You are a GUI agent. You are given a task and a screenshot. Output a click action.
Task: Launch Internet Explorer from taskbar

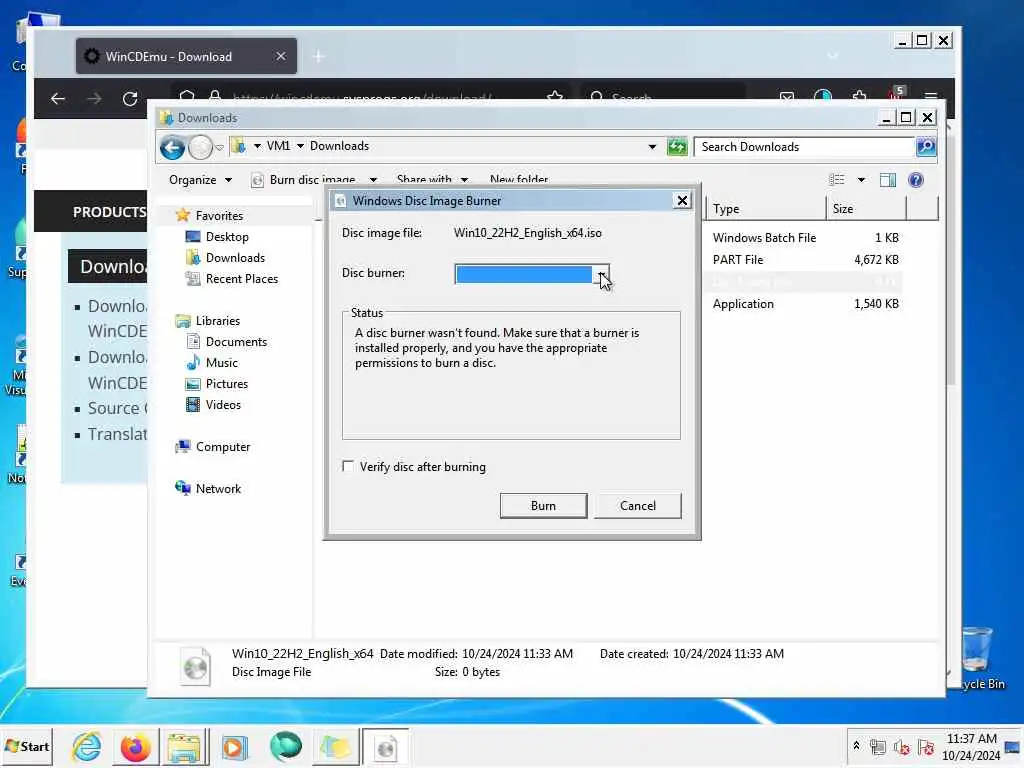point(87,746)
